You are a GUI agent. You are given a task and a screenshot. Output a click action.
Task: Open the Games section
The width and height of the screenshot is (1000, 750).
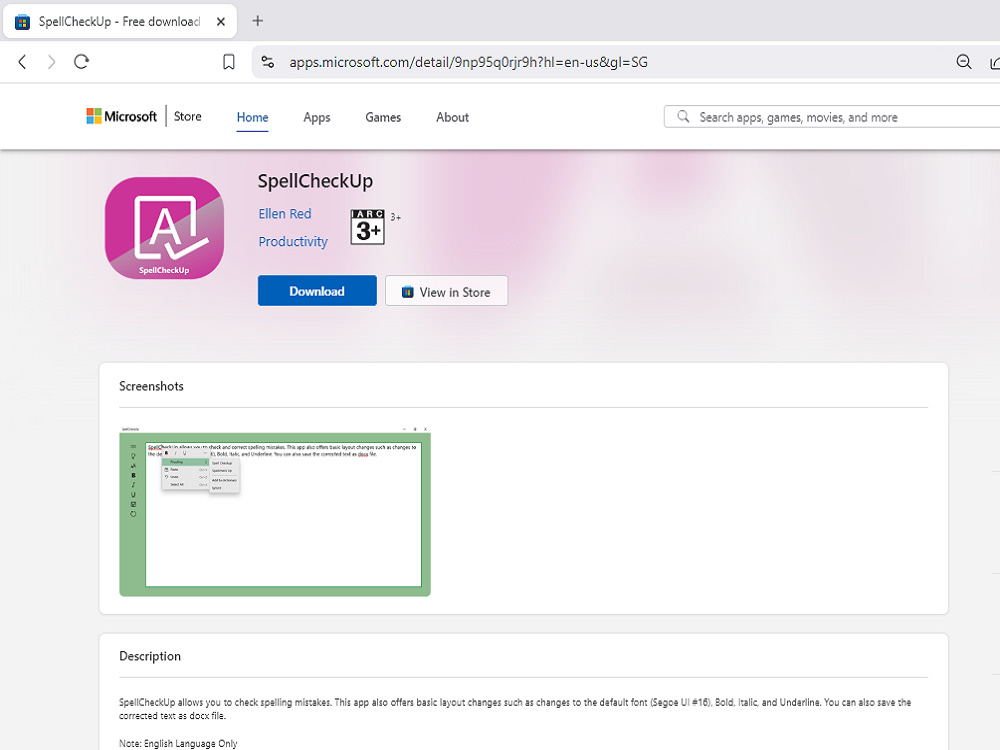[x=382, y=117]
